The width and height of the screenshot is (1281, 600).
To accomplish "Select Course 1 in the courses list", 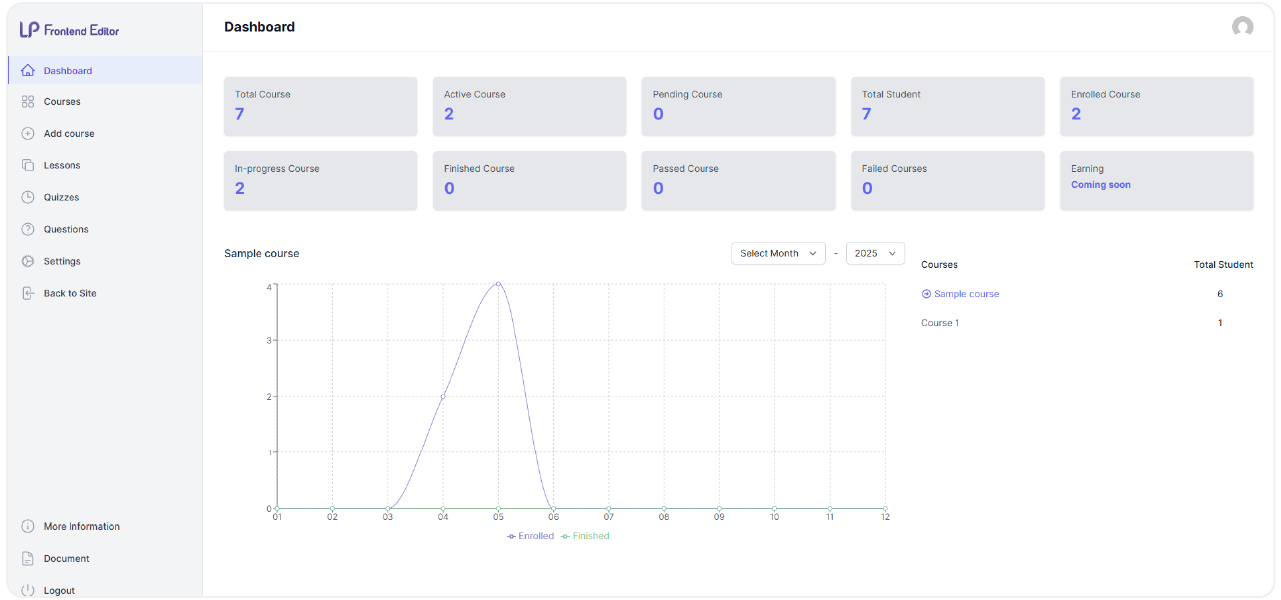I will pyautogui.click(x=940, y=323).
